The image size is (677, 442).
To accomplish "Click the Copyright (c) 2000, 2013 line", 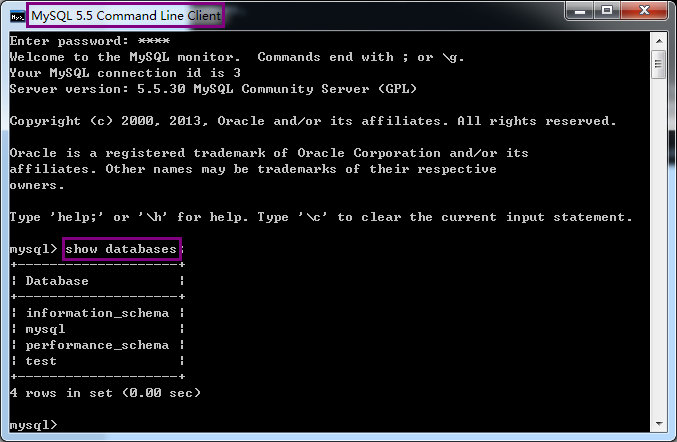I will [313, 121].
